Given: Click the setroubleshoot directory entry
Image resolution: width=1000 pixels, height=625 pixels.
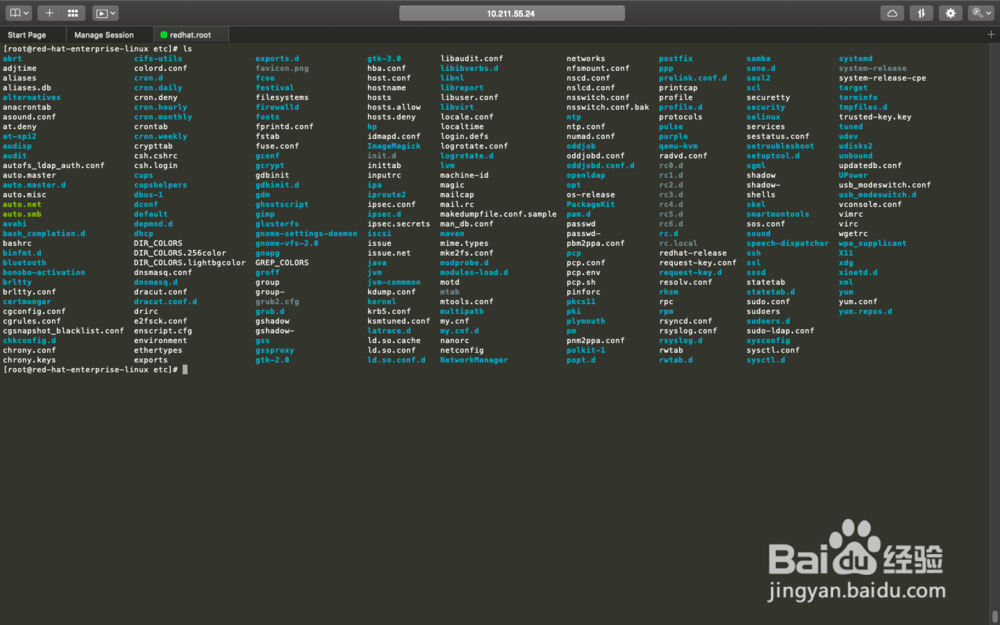Looking at the screenshot, I should [x=781, y=146].
